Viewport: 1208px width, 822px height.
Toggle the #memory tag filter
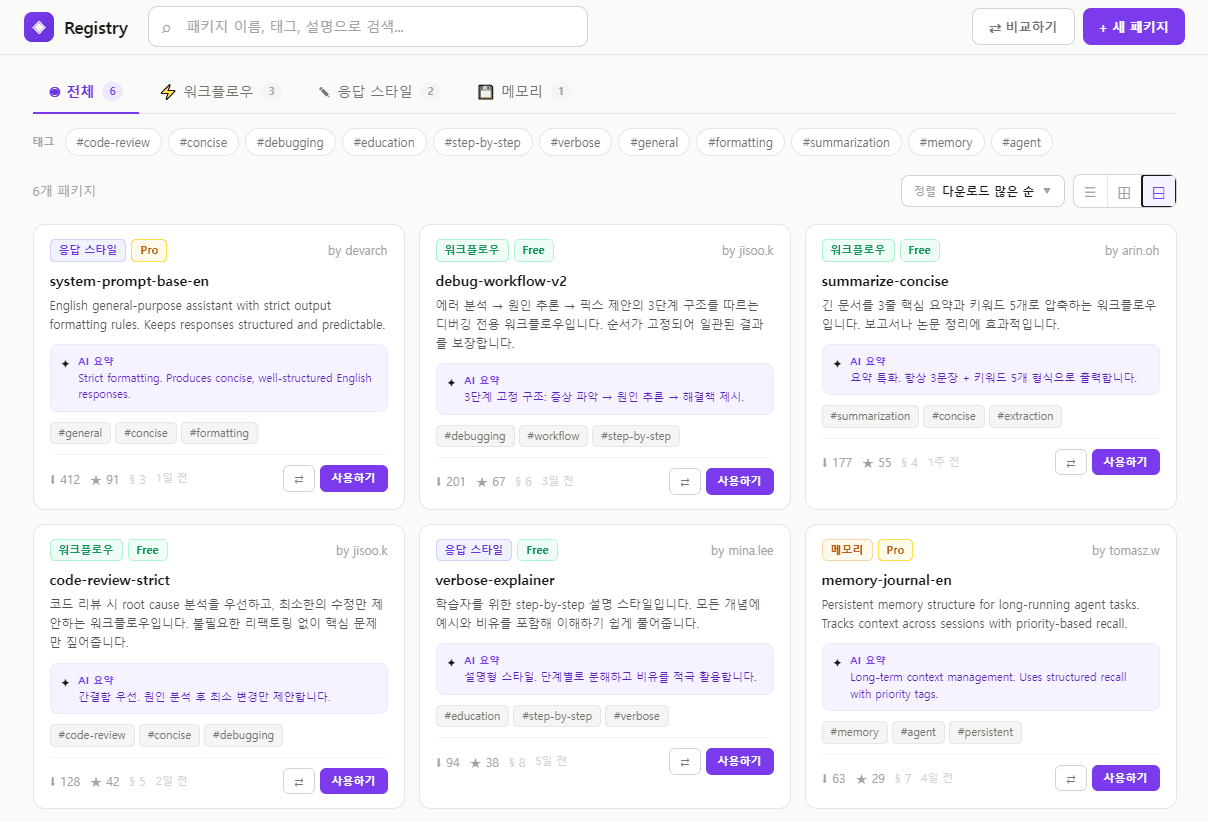tap(946, 142)
